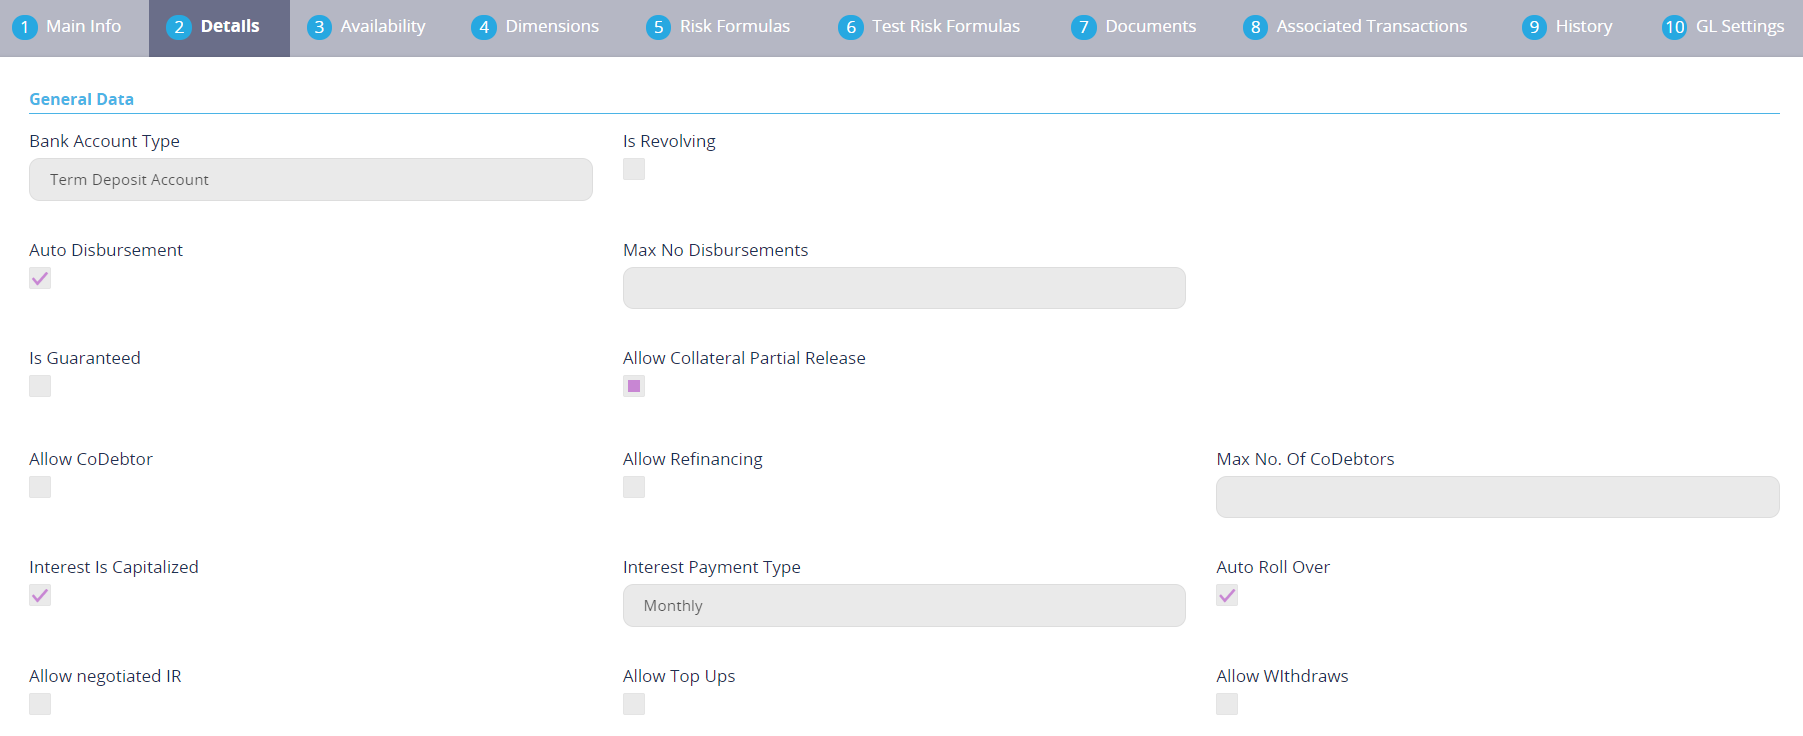Focus the Max No. Of CoDebtors field
The height and width of the screenshot is (736, 1803).
1497,497
